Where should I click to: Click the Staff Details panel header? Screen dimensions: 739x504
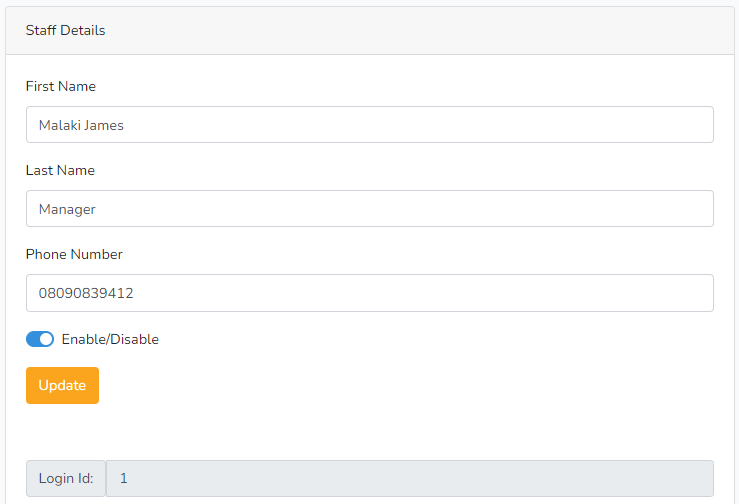(x=369, y=30)
